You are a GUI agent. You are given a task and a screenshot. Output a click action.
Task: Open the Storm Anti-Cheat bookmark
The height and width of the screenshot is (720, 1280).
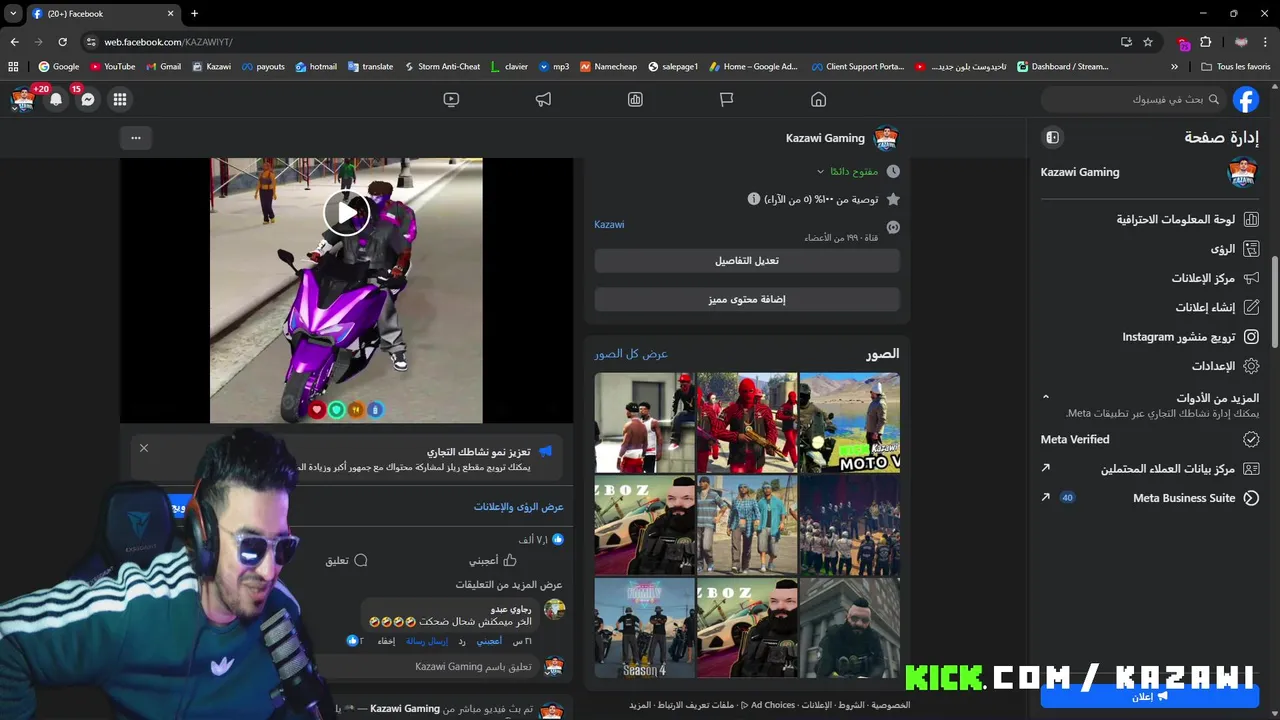point(442,67)
